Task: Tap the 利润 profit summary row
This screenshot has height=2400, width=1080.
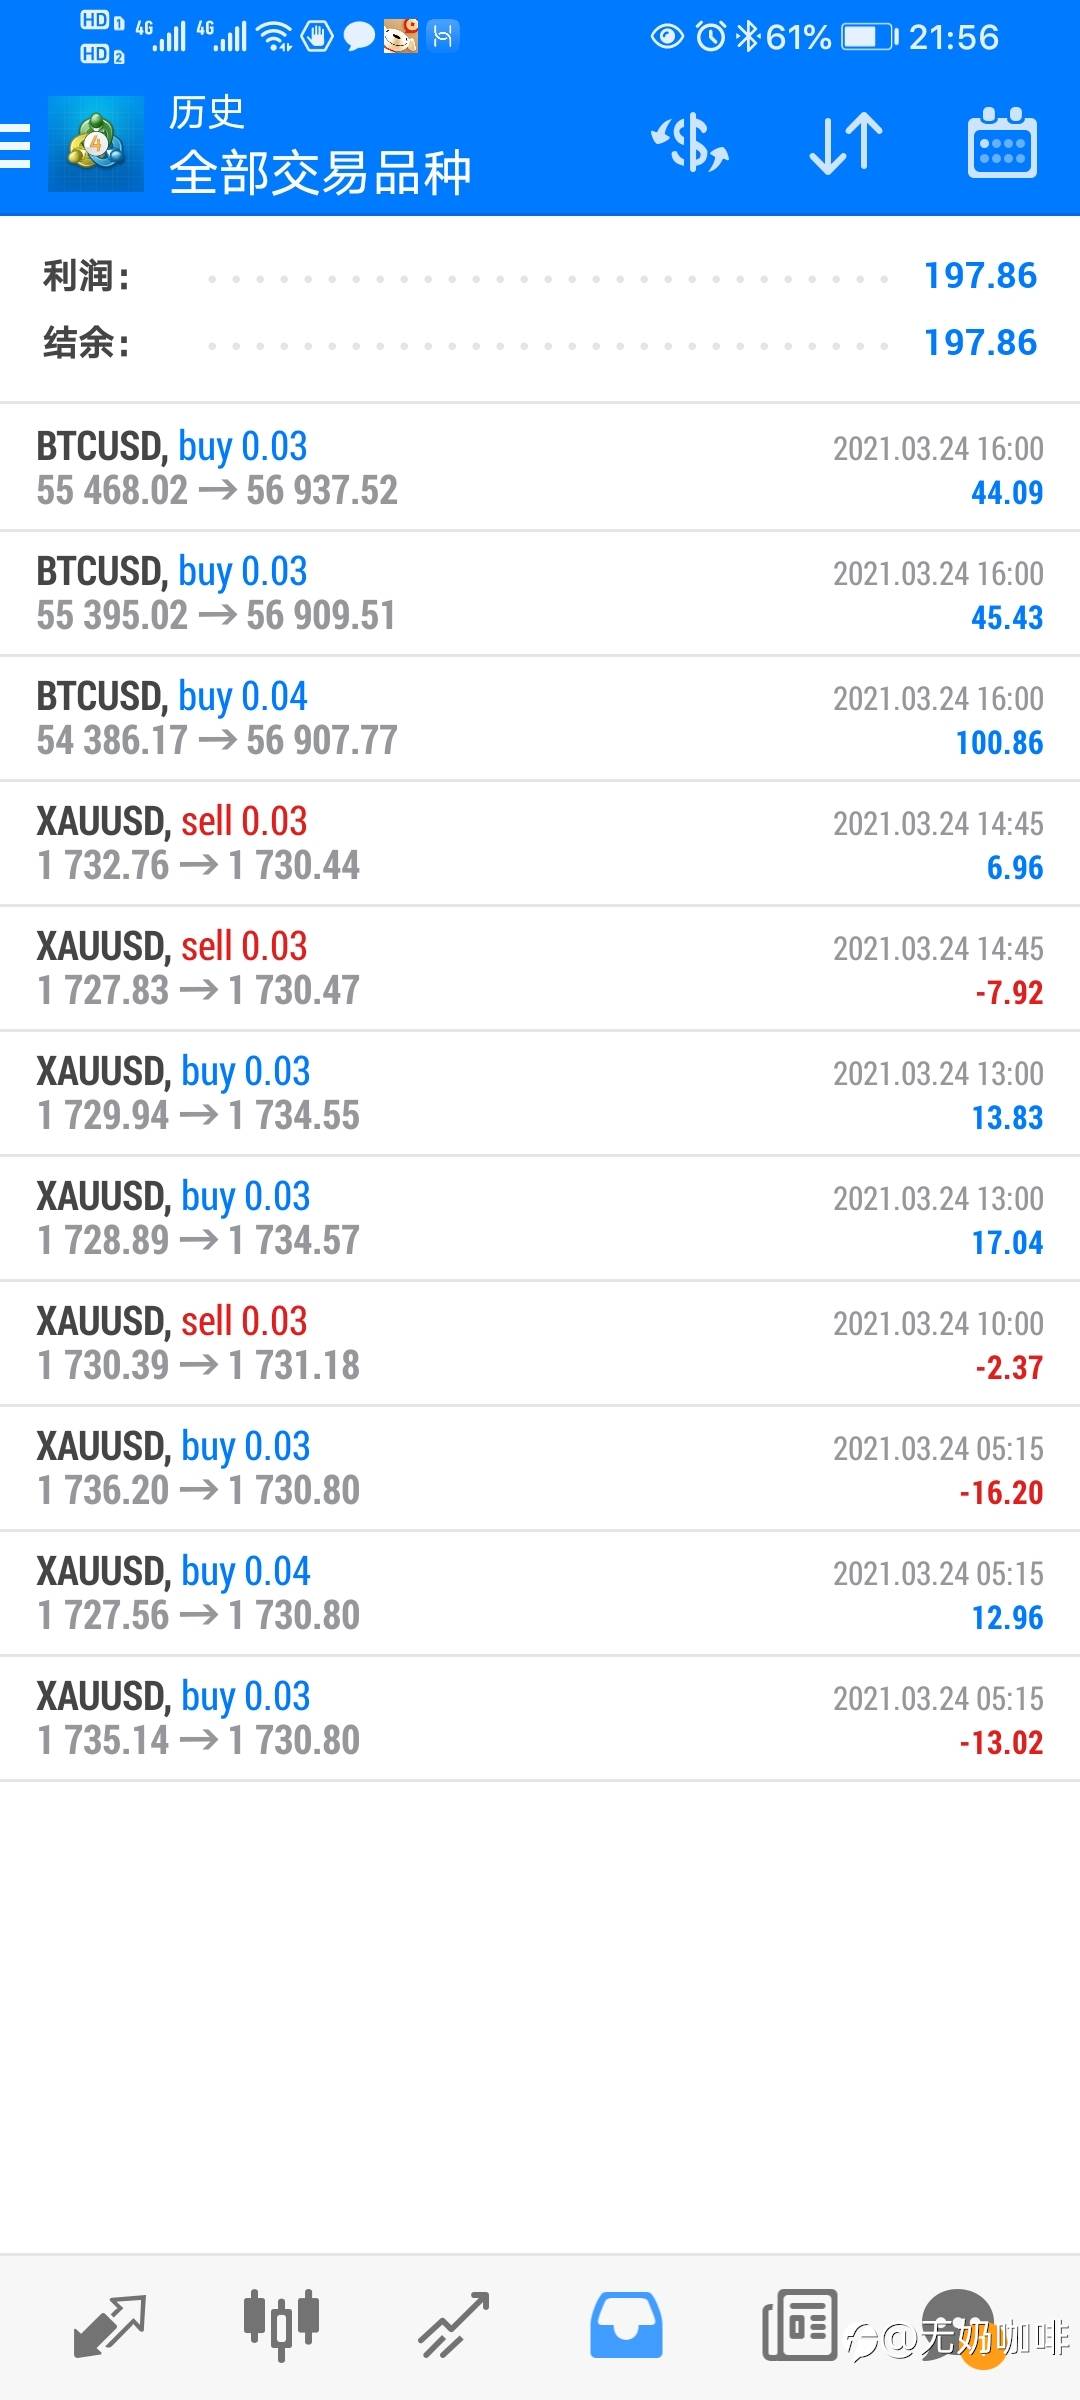Action: [540, 276]
